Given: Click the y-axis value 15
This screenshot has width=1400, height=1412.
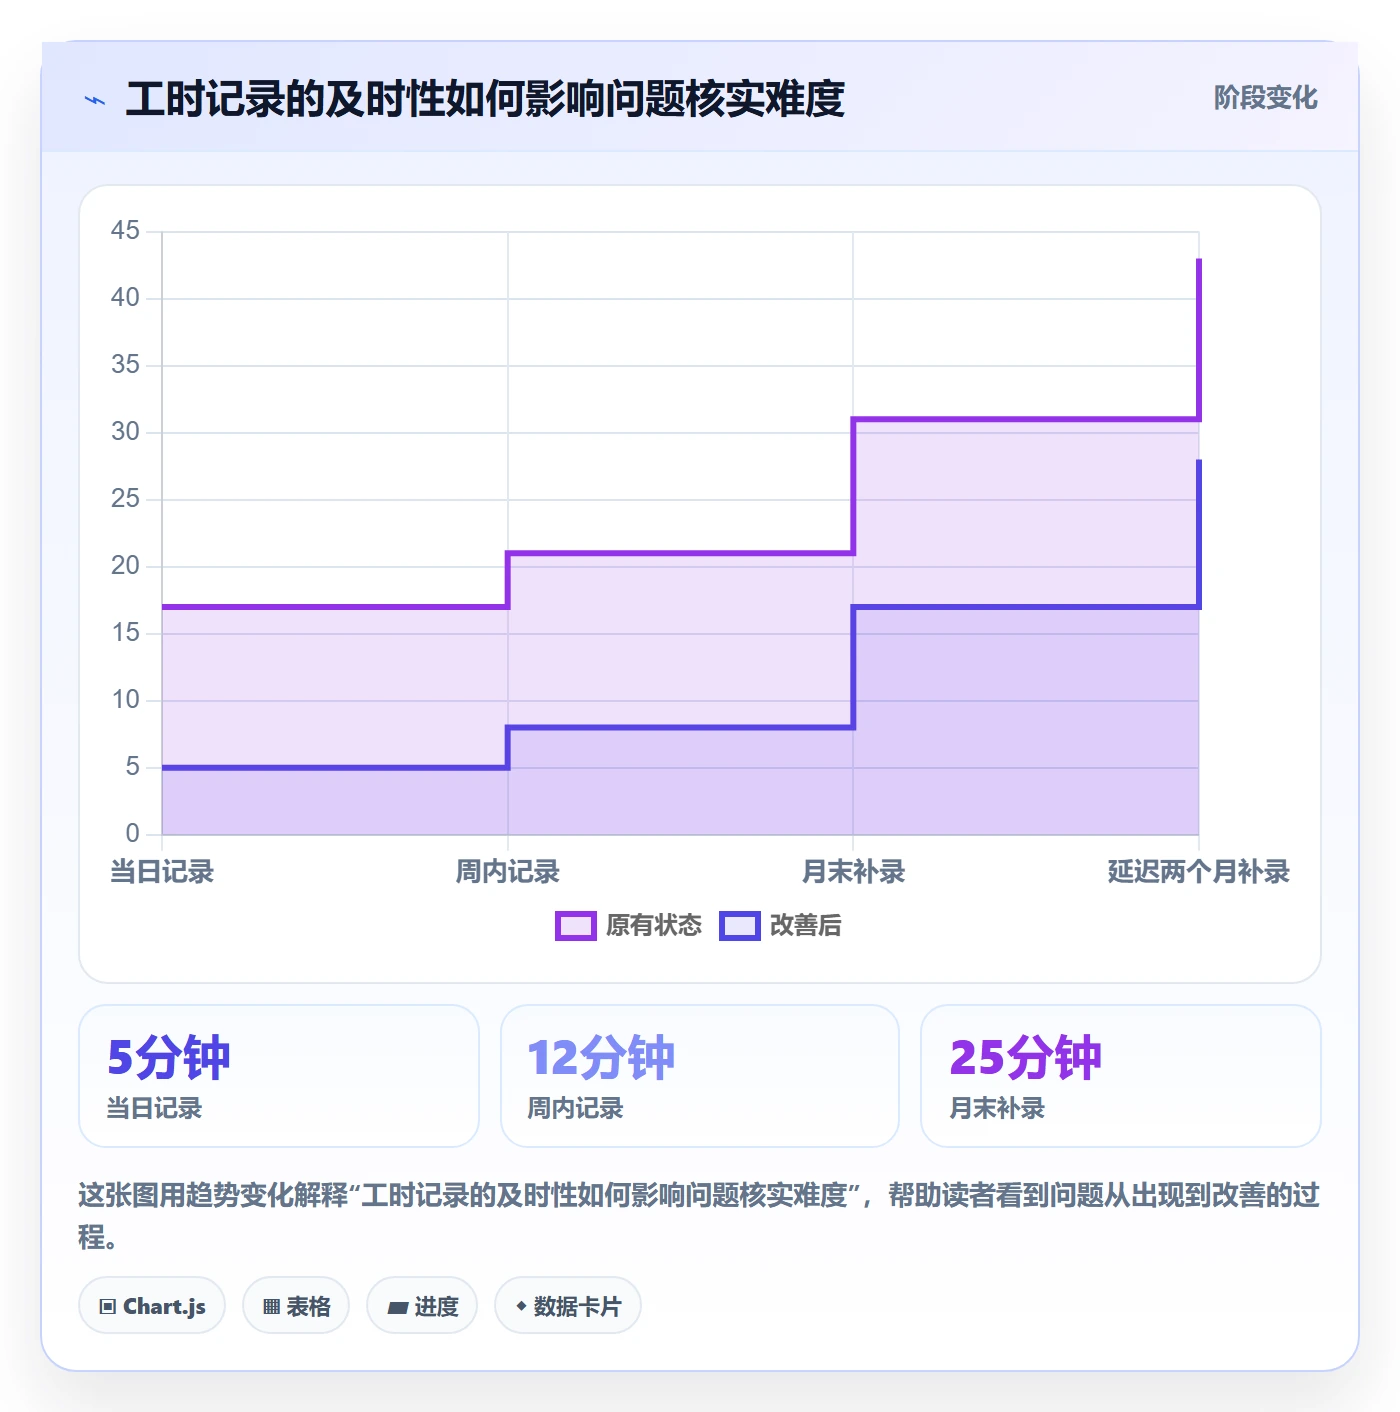Looking at the screenshot, I should pos(125,633).
